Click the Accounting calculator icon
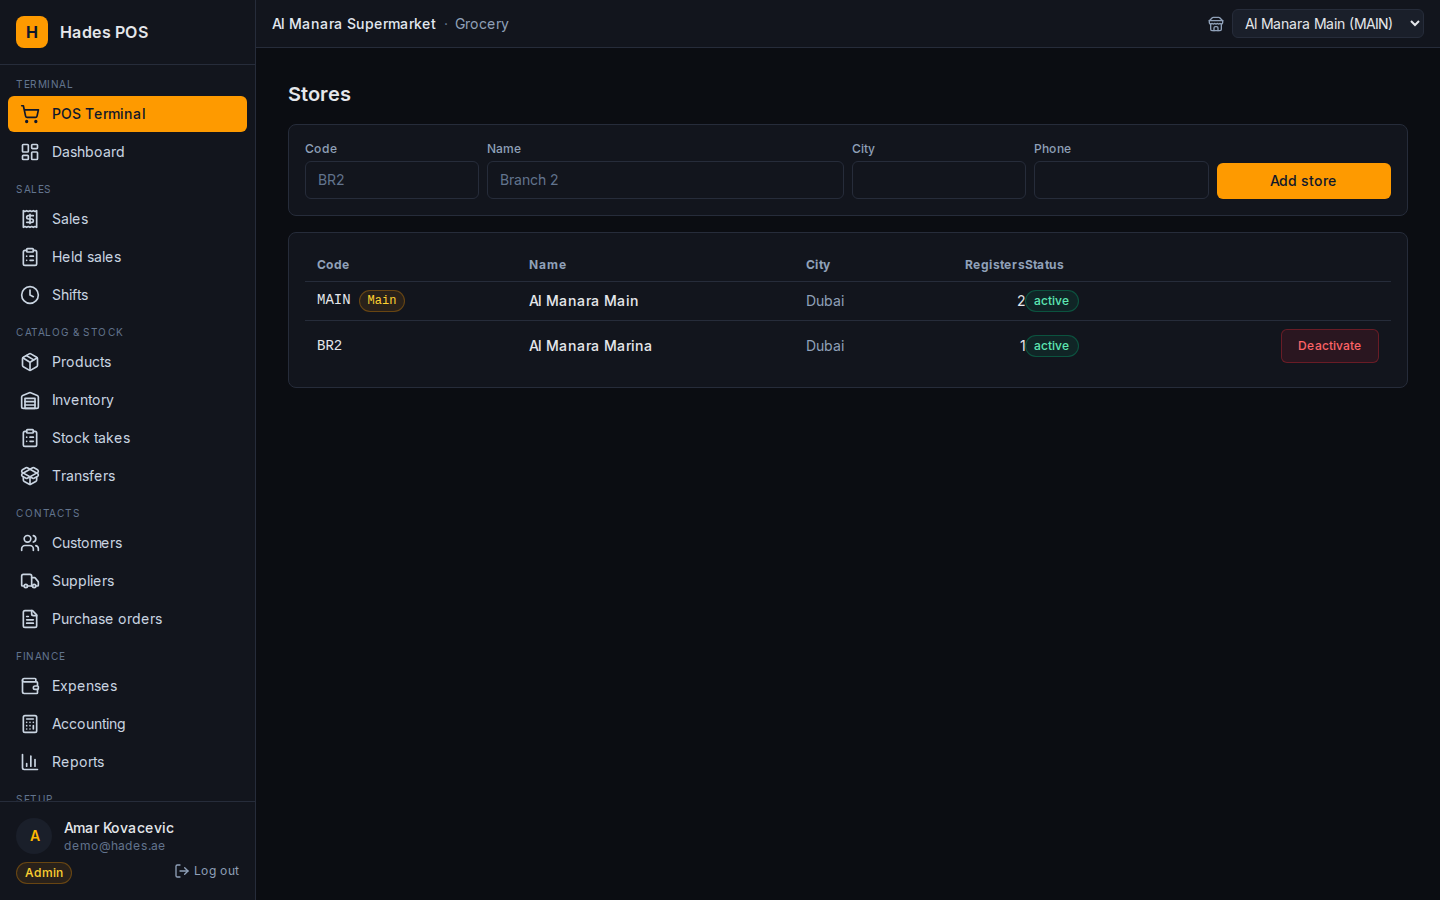The image size is (1440, 900). [30, 724]
